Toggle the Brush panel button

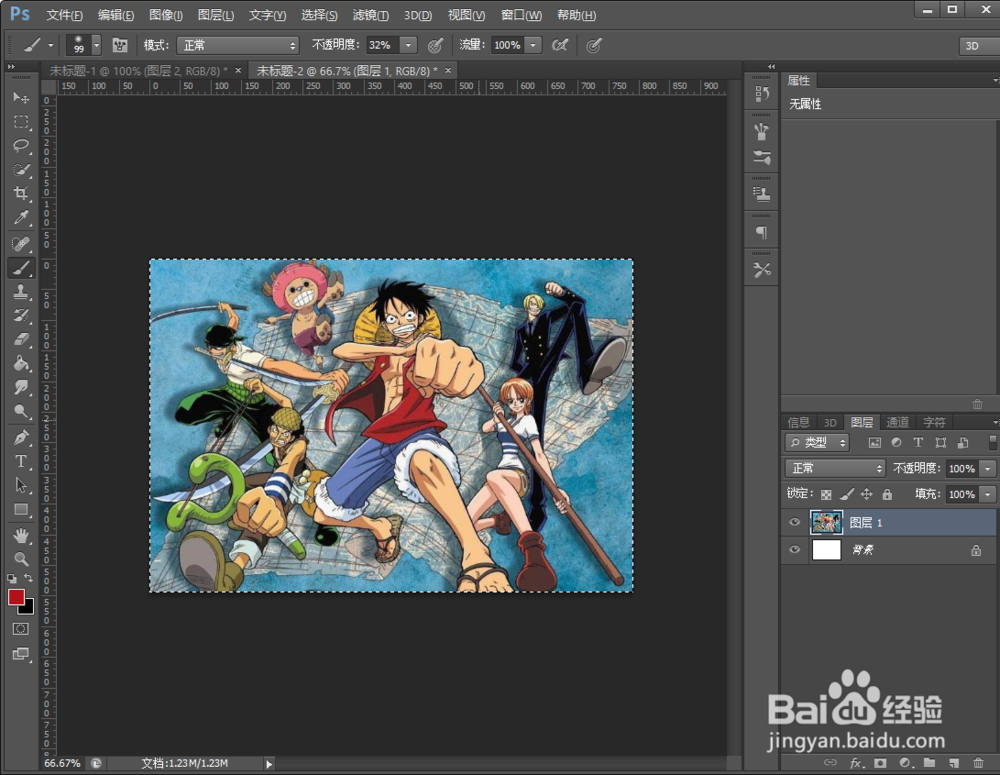(x=120, y=45)
